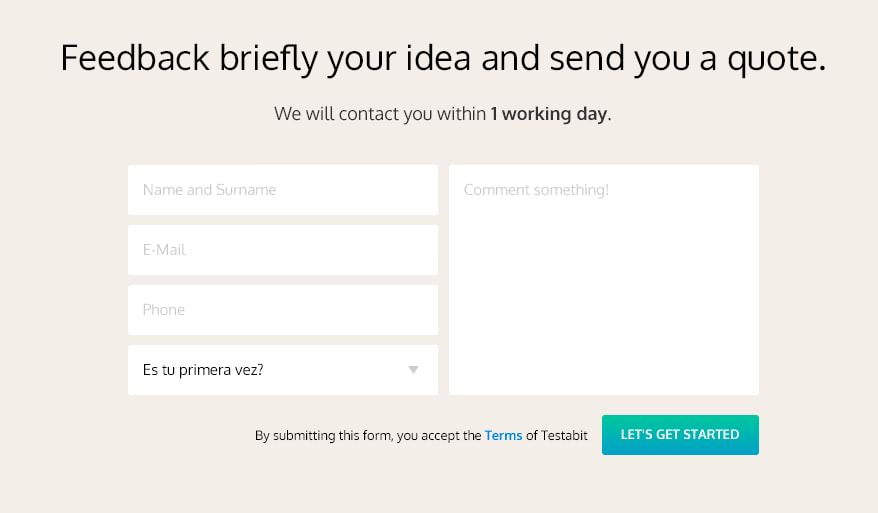Click the 'By submitting this form' notice text
This screenshot has height=513, width=878.
click(x=367, y=436)
